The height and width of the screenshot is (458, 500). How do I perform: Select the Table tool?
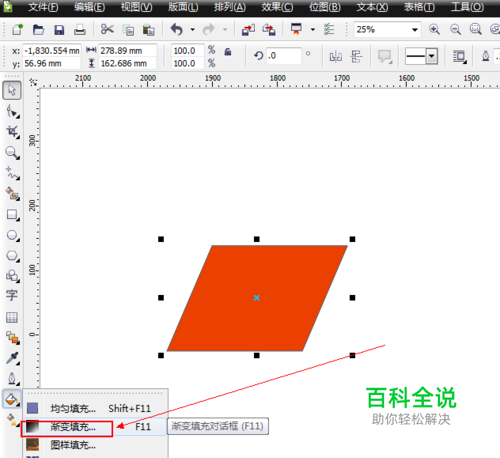click(x=12, y=317)
